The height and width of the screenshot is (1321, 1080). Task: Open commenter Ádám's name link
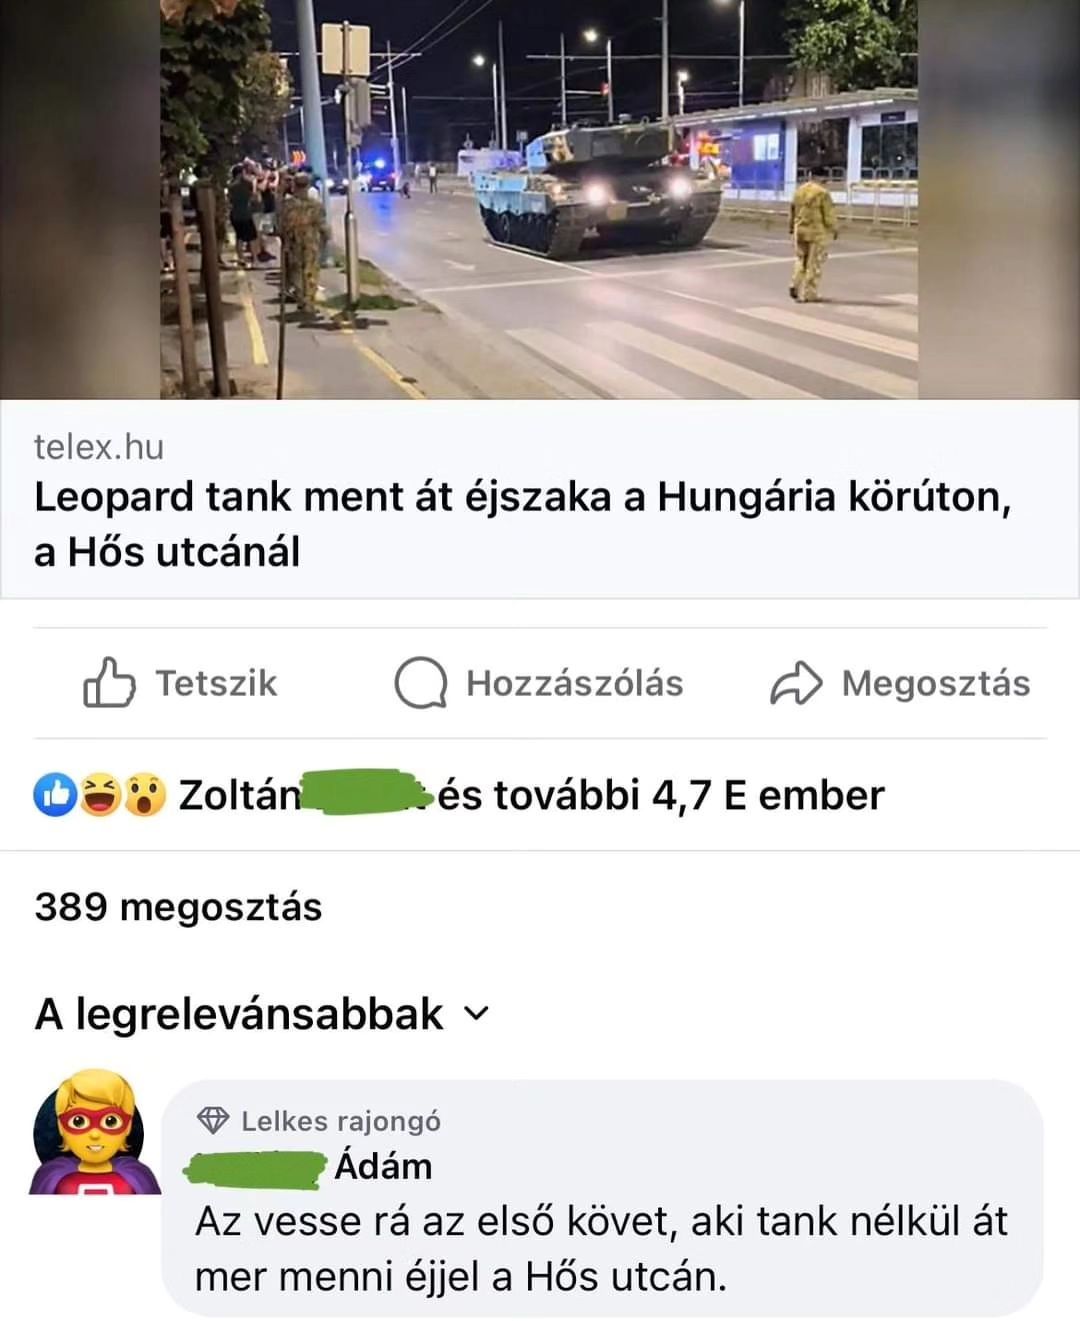coord(383,1166)
